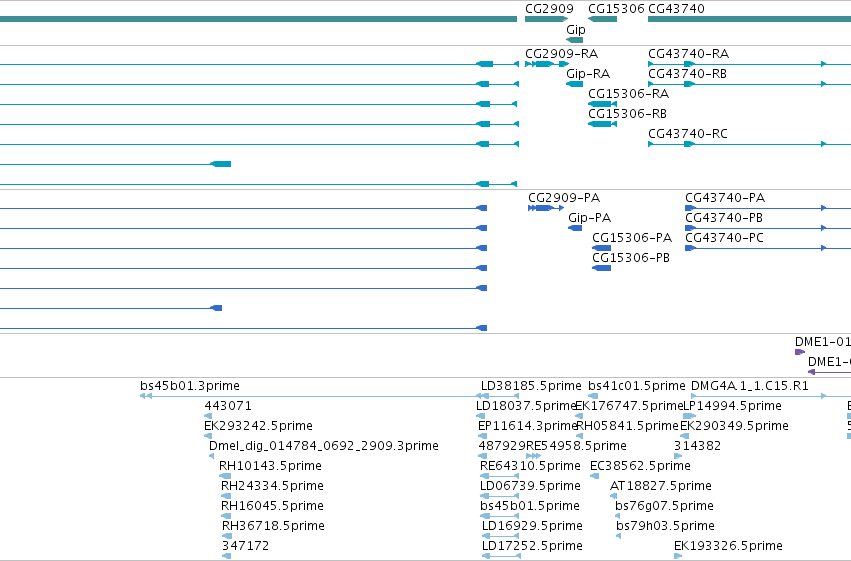Open protein CG15306-PB
This screenshot has width=851, height=561.
[631, 258]
